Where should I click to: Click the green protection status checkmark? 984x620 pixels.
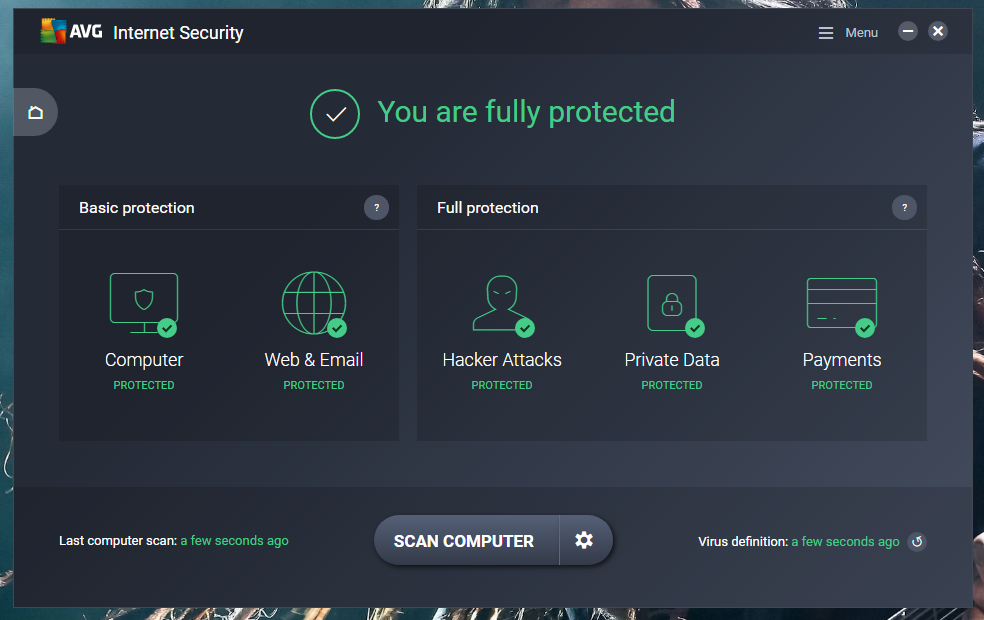(x=335, y=113)
